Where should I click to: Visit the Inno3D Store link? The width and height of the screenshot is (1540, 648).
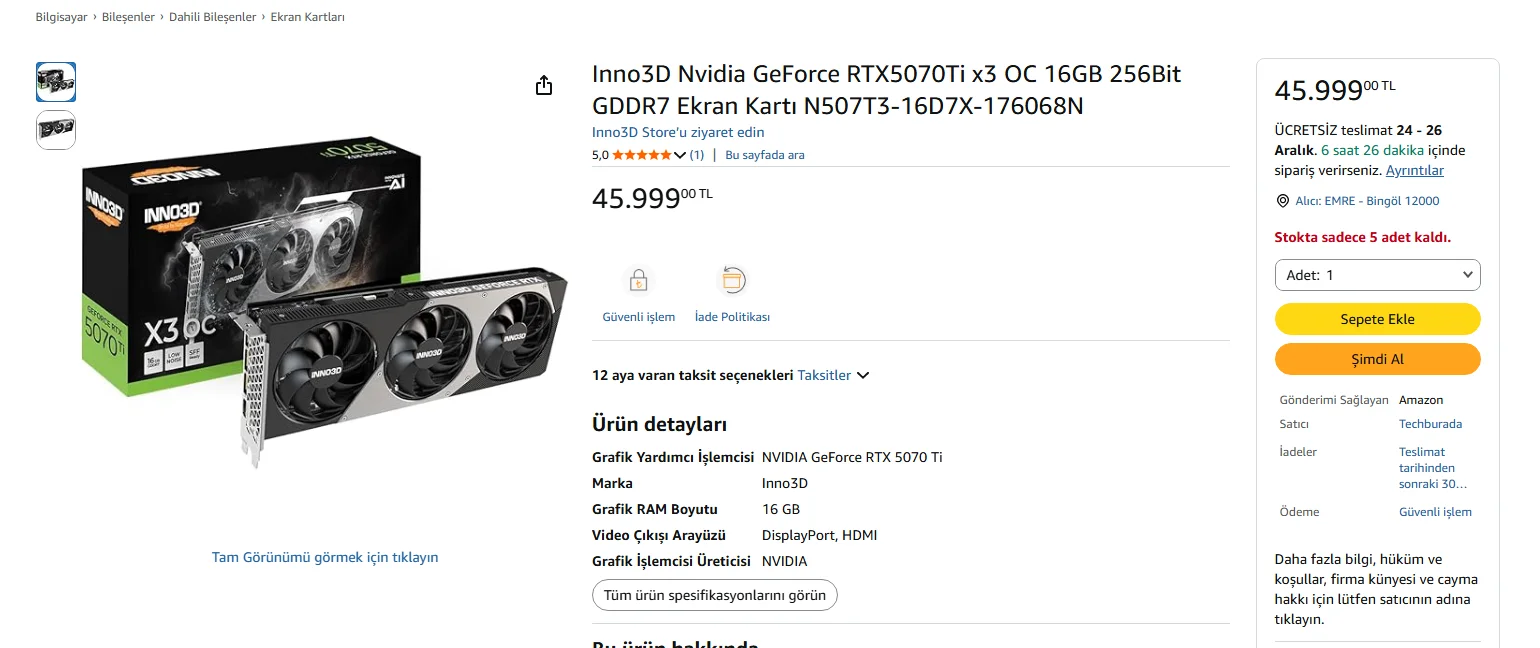tap(678, 132)
